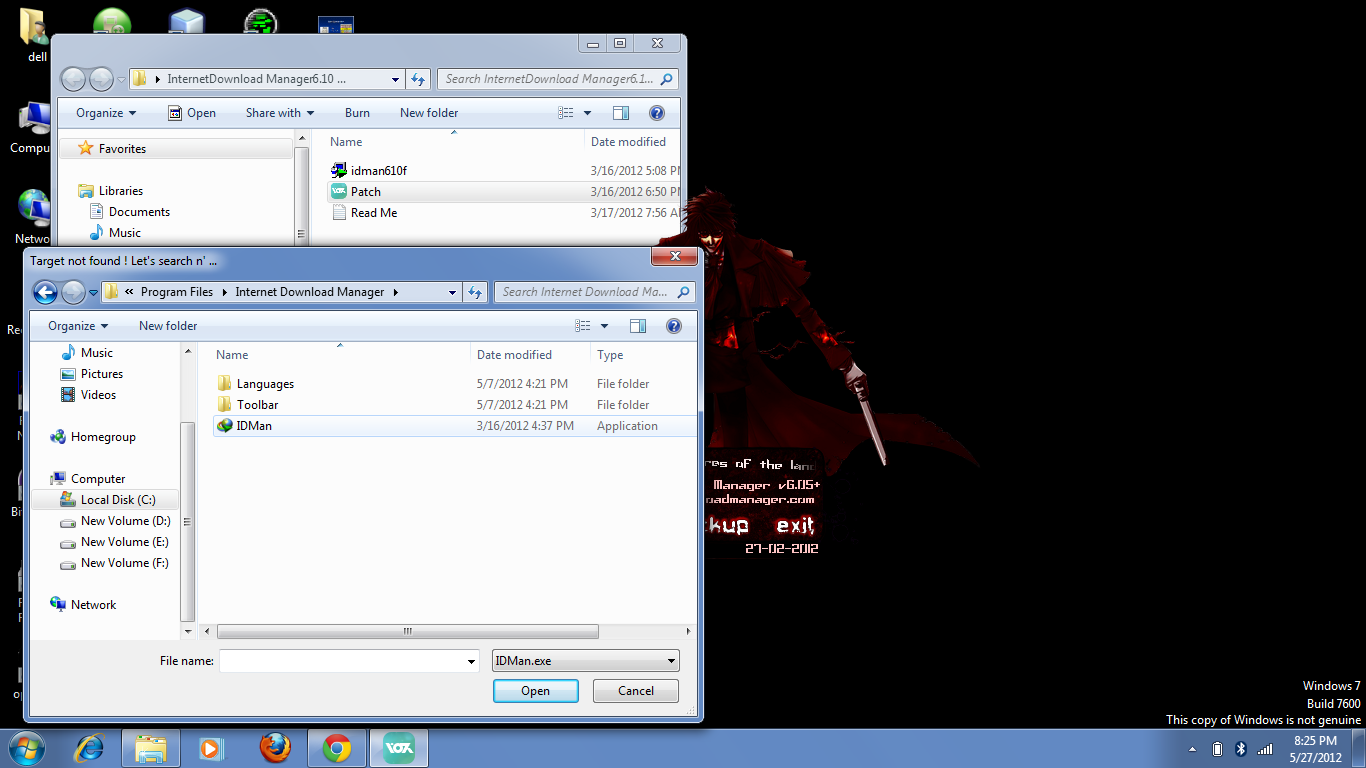Open Music library in dialog sidebar
1366x768 pixels.
87,353
